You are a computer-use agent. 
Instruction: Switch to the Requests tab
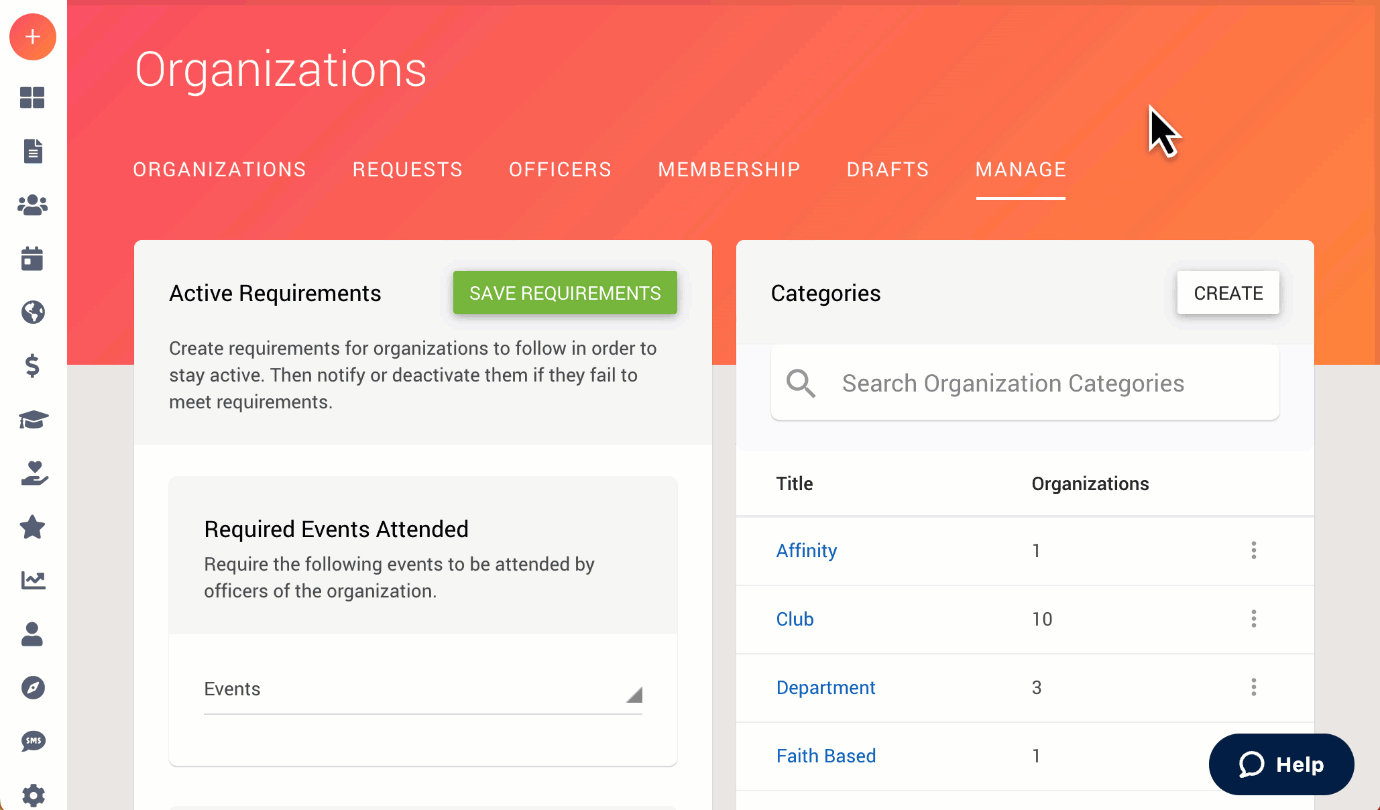coord(408,169)
